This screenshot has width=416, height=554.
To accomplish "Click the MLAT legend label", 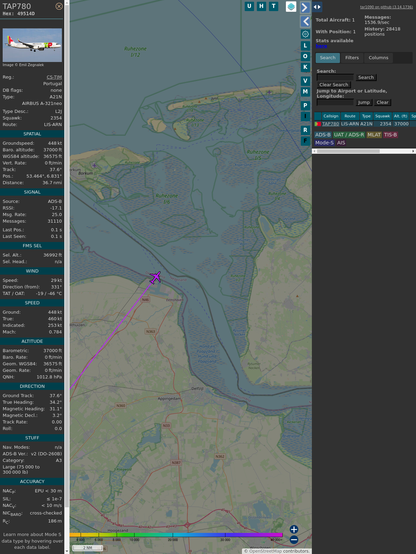I will click(x=374, y=135).
